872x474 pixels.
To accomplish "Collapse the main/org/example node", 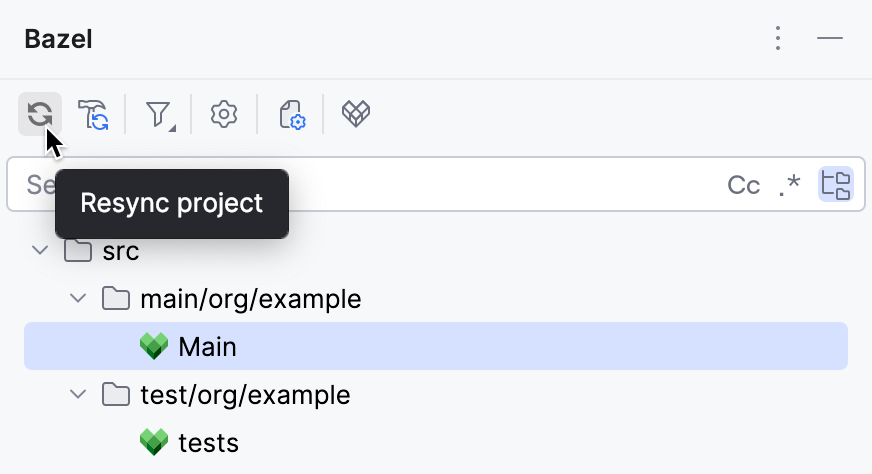I will pyautogui.click(x=77, y=298).
